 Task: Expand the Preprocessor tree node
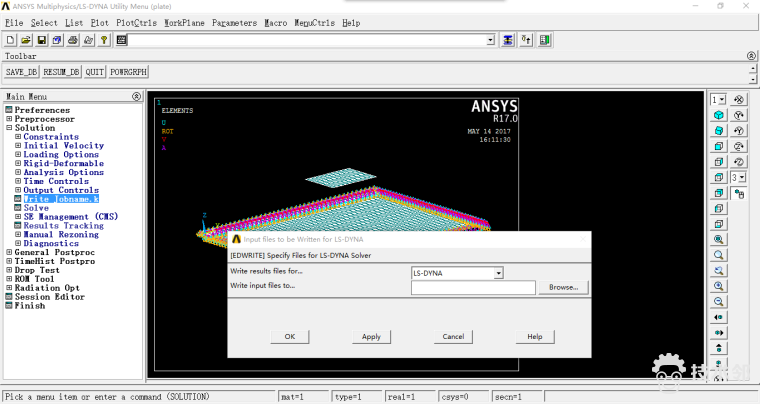pyautogui.click(x=9, y=119)
